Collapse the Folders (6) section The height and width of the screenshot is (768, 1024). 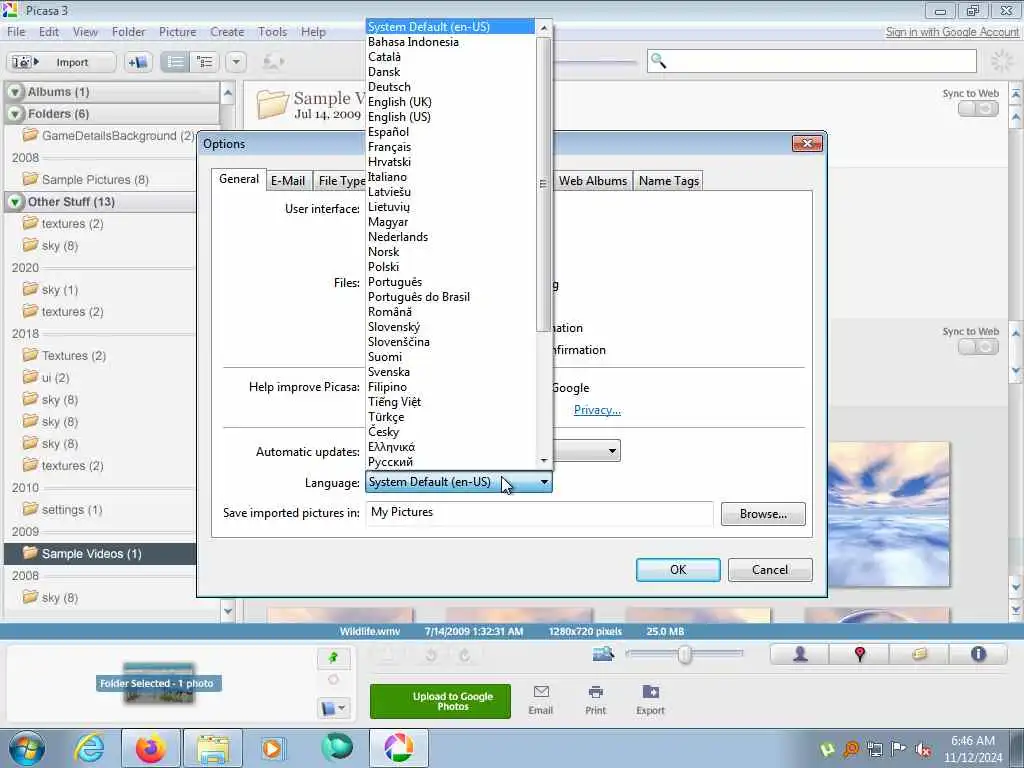[15, 114]
